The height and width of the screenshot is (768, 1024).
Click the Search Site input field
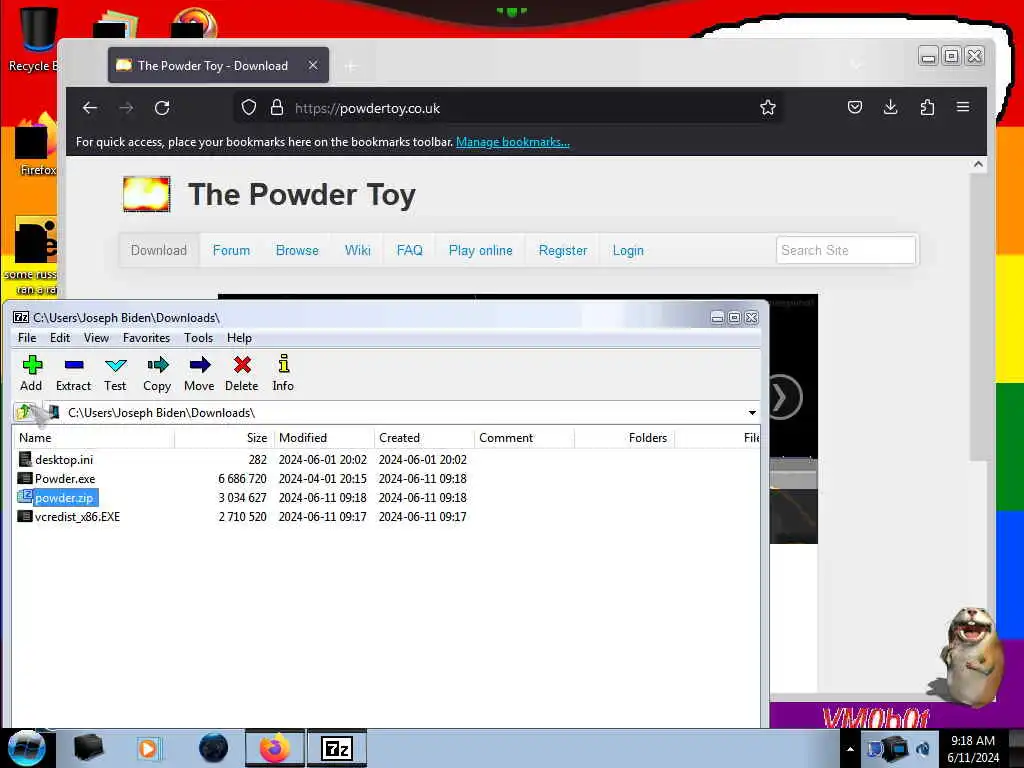pyautogui.click(x=846, y=250)
